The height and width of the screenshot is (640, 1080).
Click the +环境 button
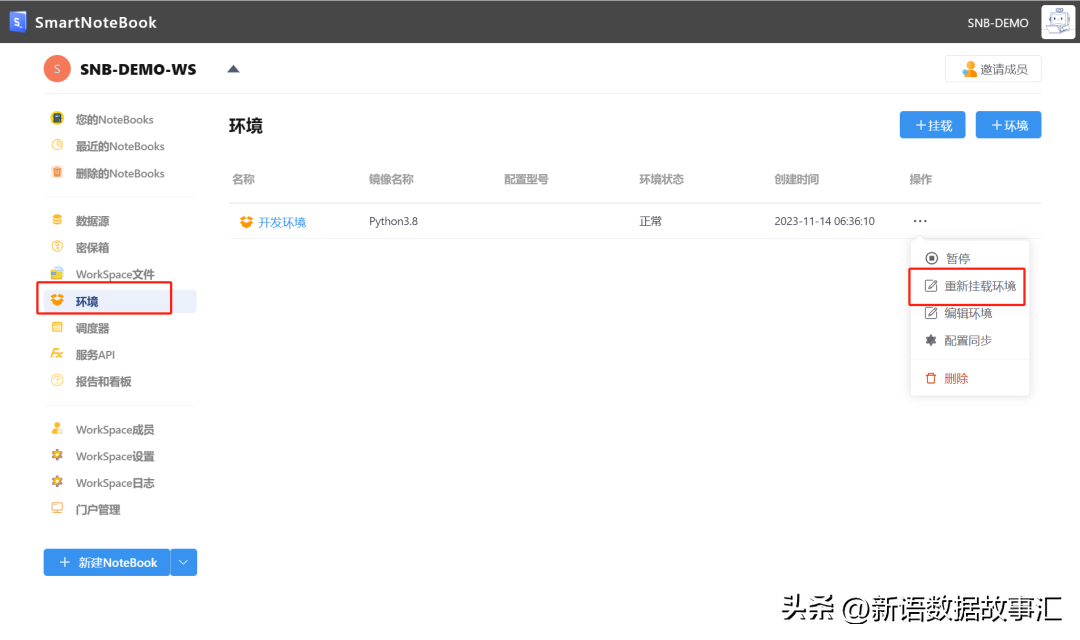tap(1008, 125)
